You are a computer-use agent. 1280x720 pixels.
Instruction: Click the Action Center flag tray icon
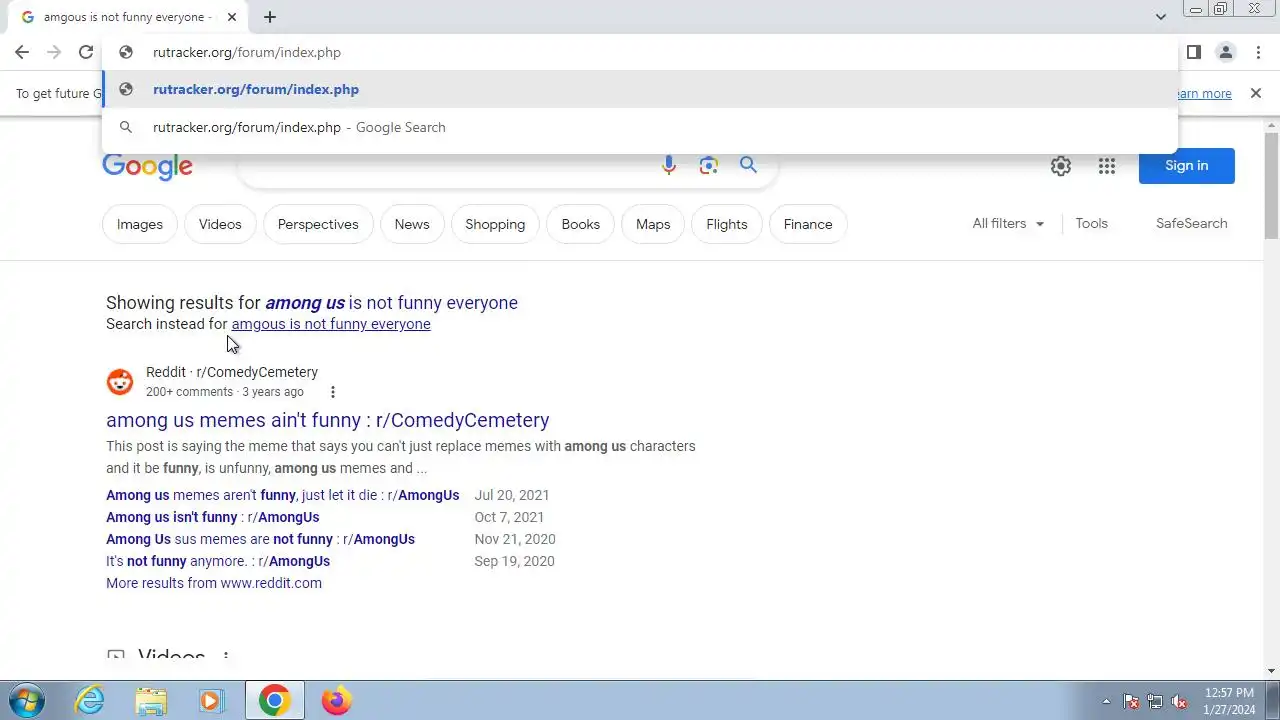tap(1131, 701)
